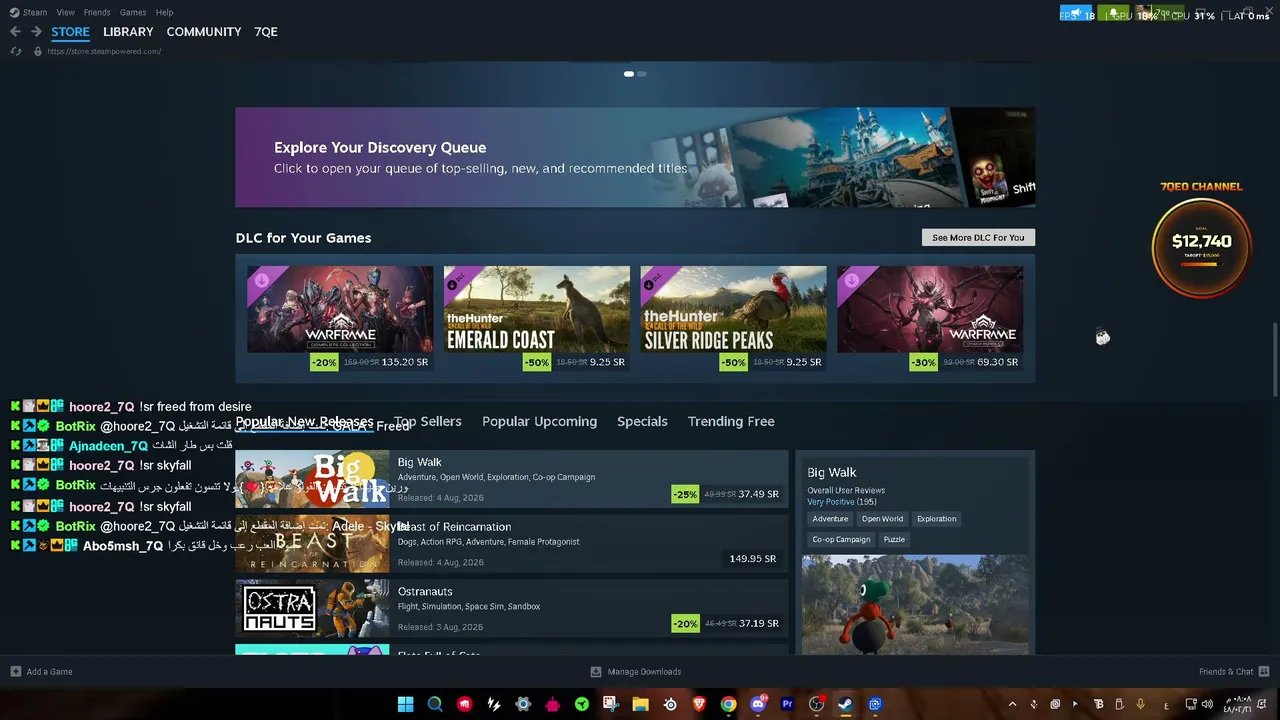Go to the LIBRARY section
This screenshot has width=1280, height=720.
pyautogui.click(x=128, y=32)
